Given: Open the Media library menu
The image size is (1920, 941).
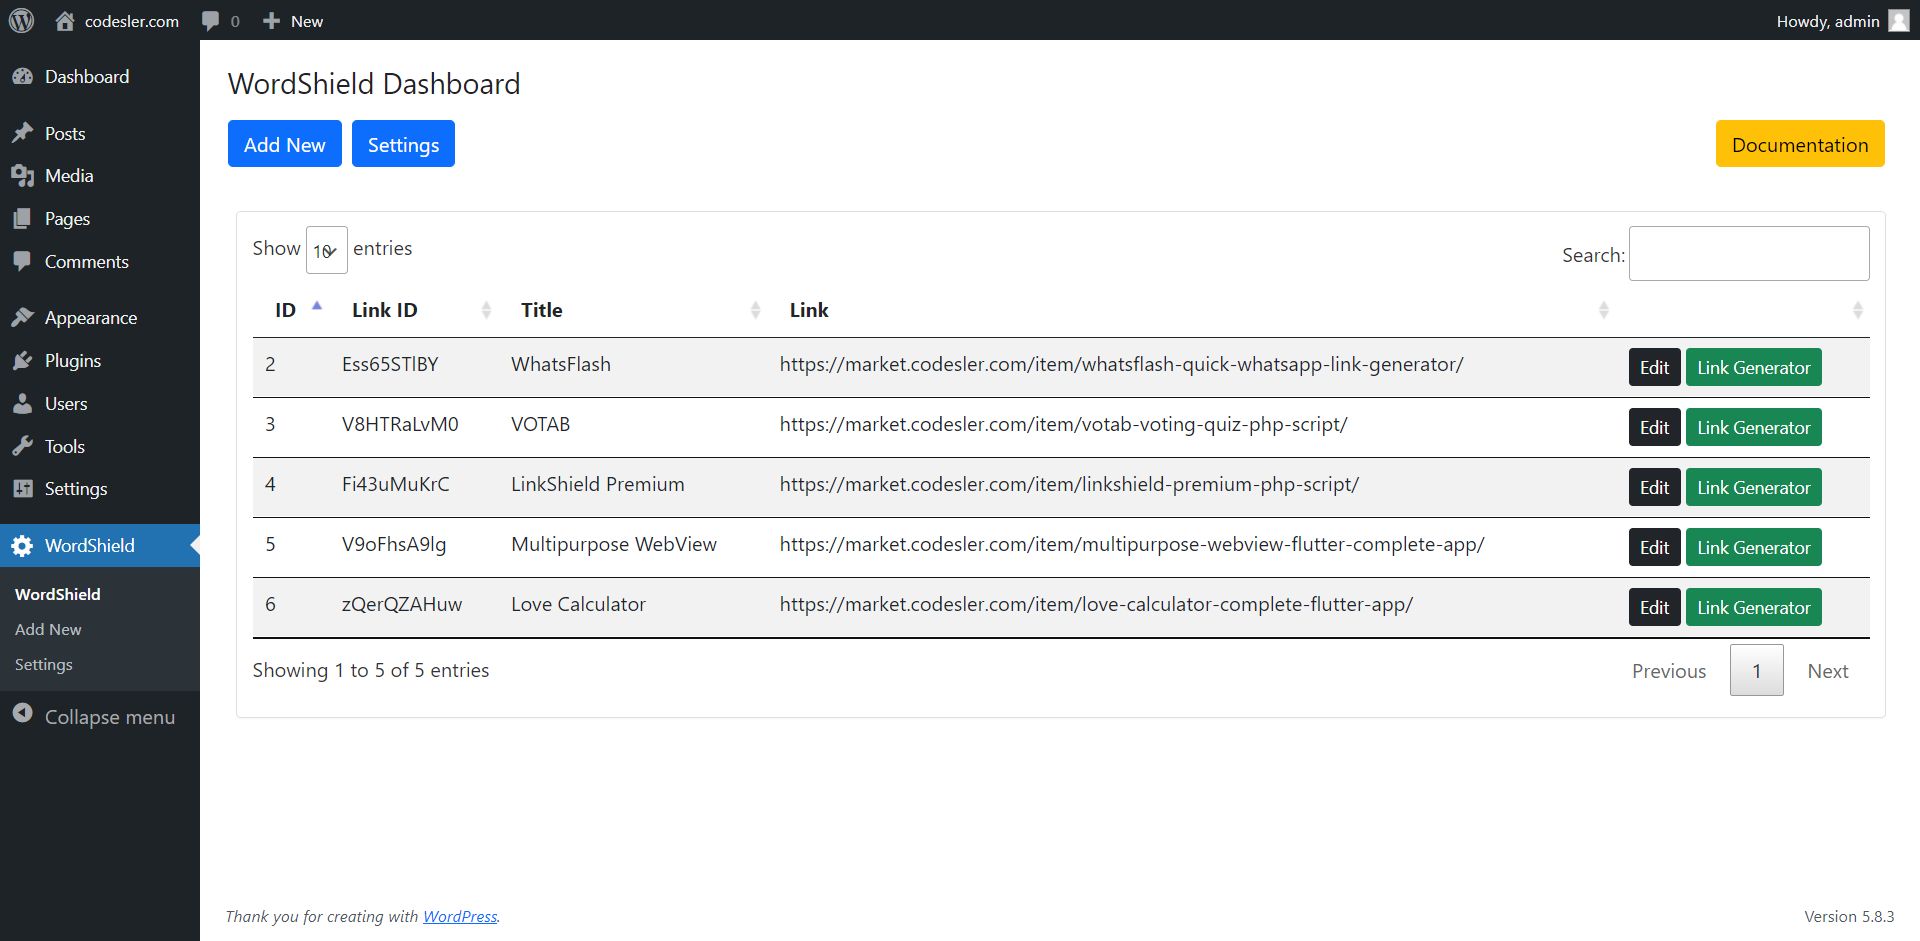Looking at the screenshot, I should click(x=68, y=176).
